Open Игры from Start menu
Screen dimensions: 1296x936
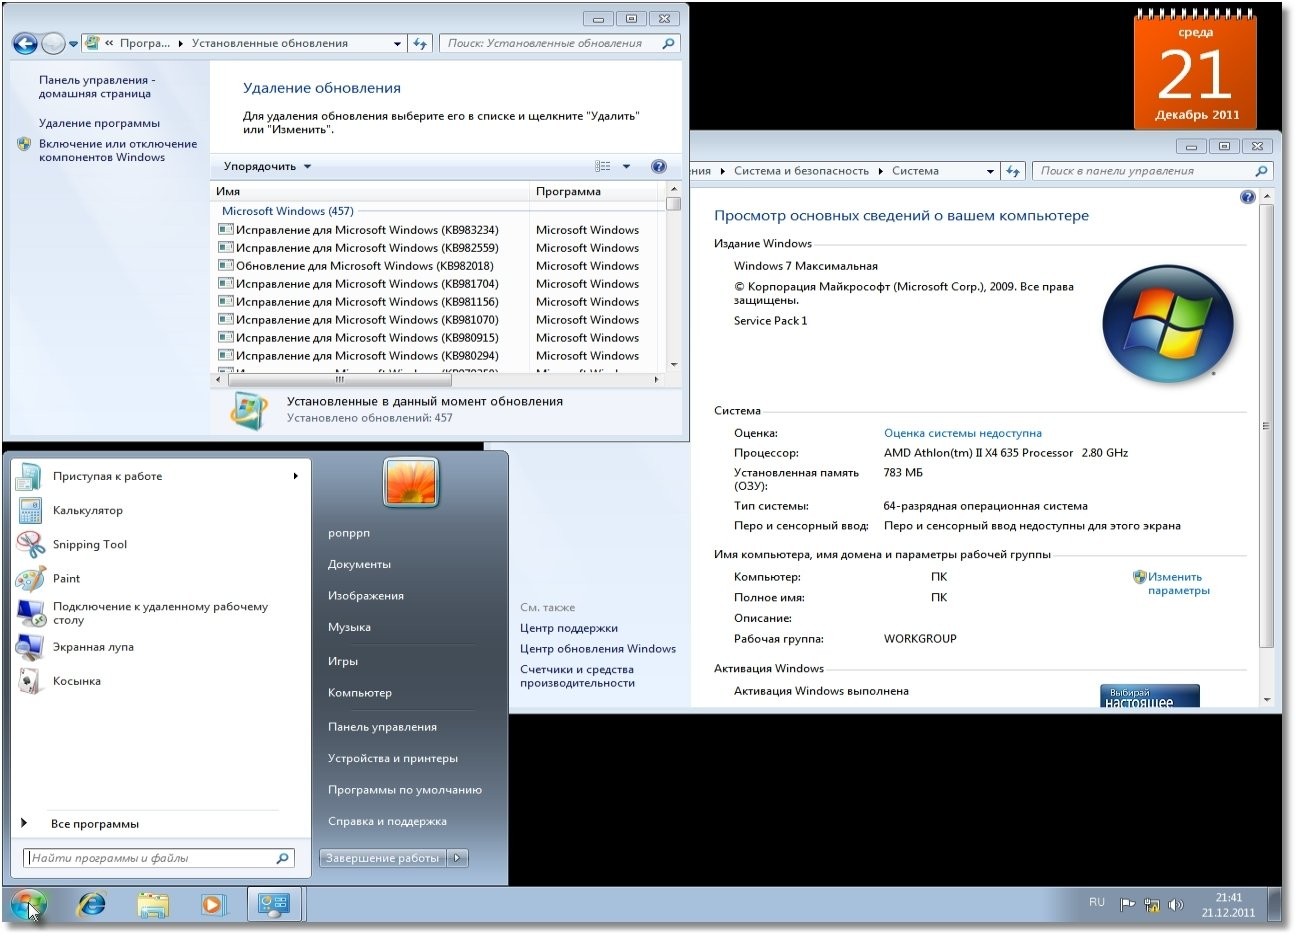coord(343,661)
